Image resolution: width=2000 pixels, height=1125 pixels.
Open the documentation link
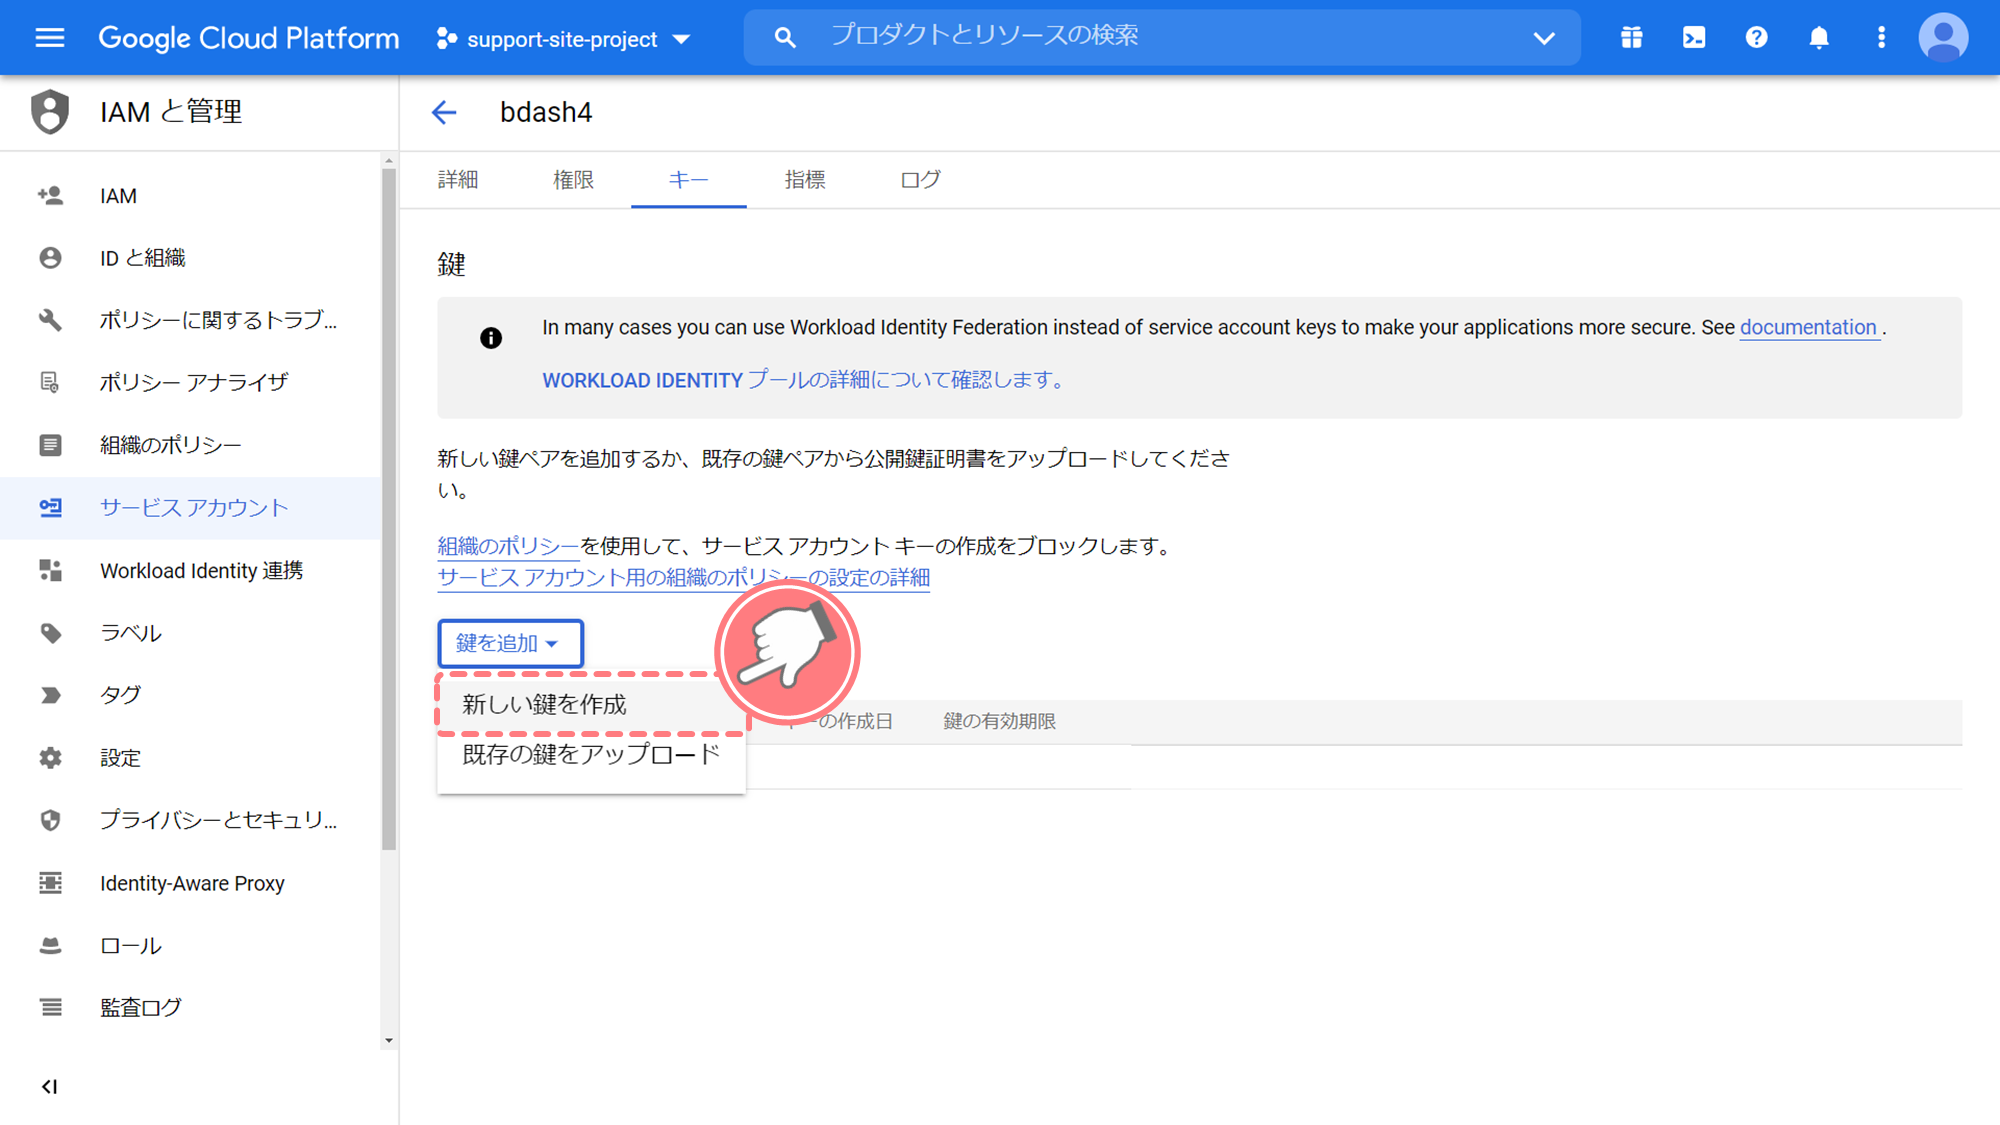point(1808,327)
